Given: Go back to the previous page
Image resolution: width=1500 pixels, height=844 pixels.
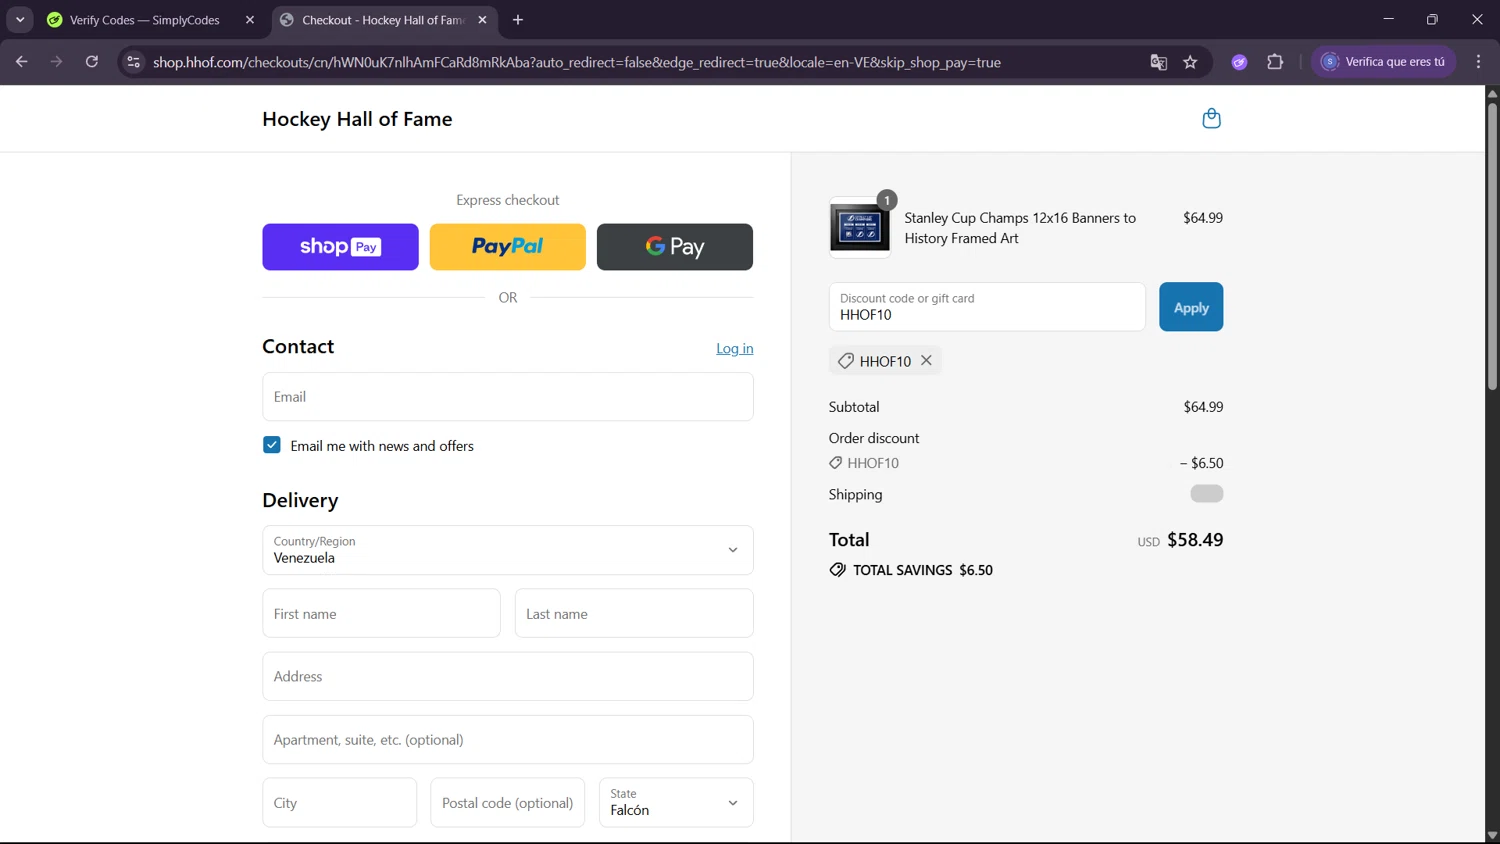Looking at the screenshot, I should click(x=22, y=62).
